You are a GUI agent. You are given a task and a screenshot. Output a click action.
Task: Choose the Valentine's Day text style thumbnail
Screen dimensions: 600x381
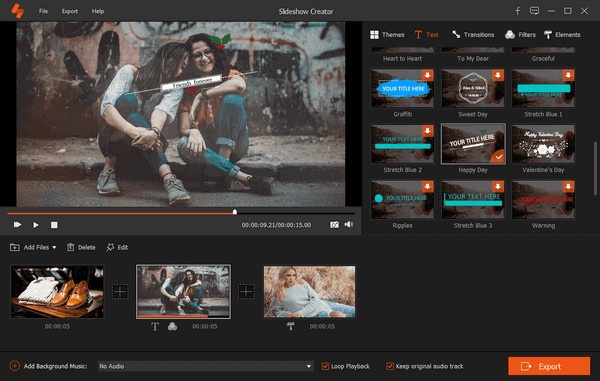(x=543, y=144)
